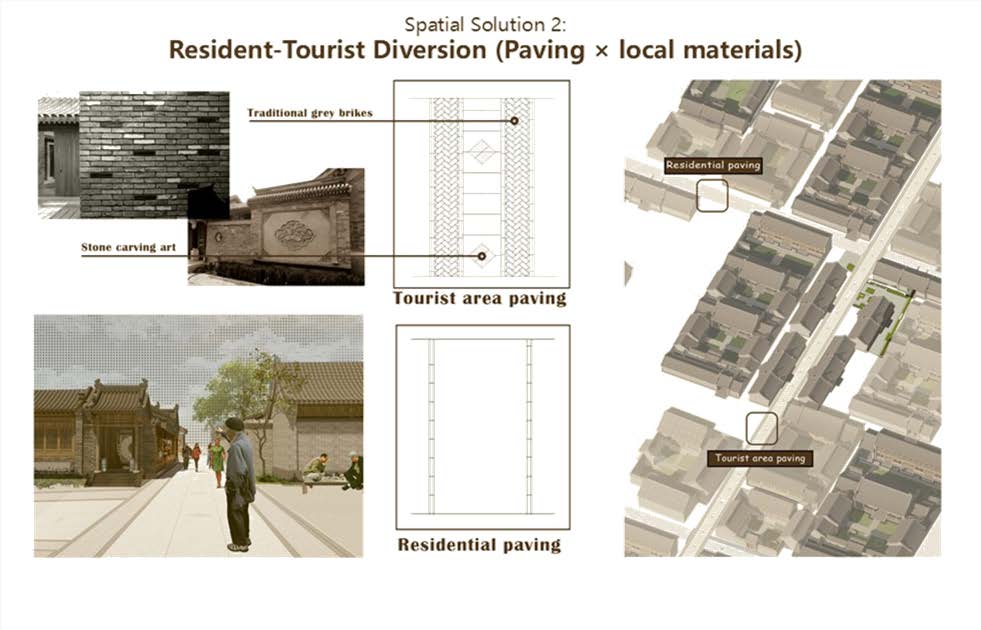Click the callout dot for stone carving
Screen dimensions: 981x630
(482, 256)
